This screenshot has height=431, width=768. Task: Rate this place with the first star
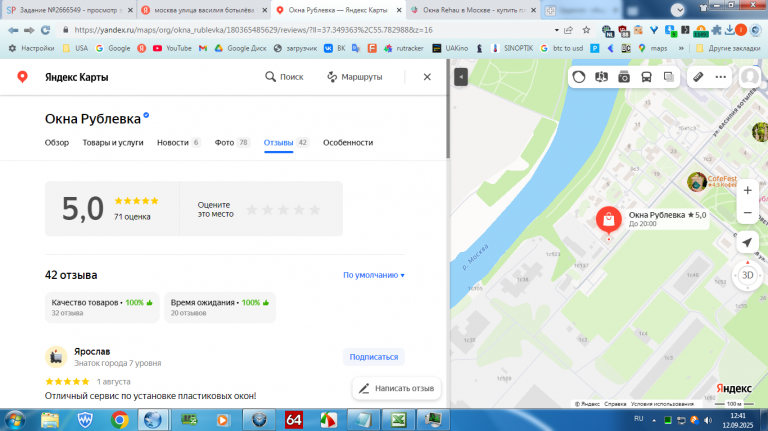pyautogui.click(x=252, y=210)
